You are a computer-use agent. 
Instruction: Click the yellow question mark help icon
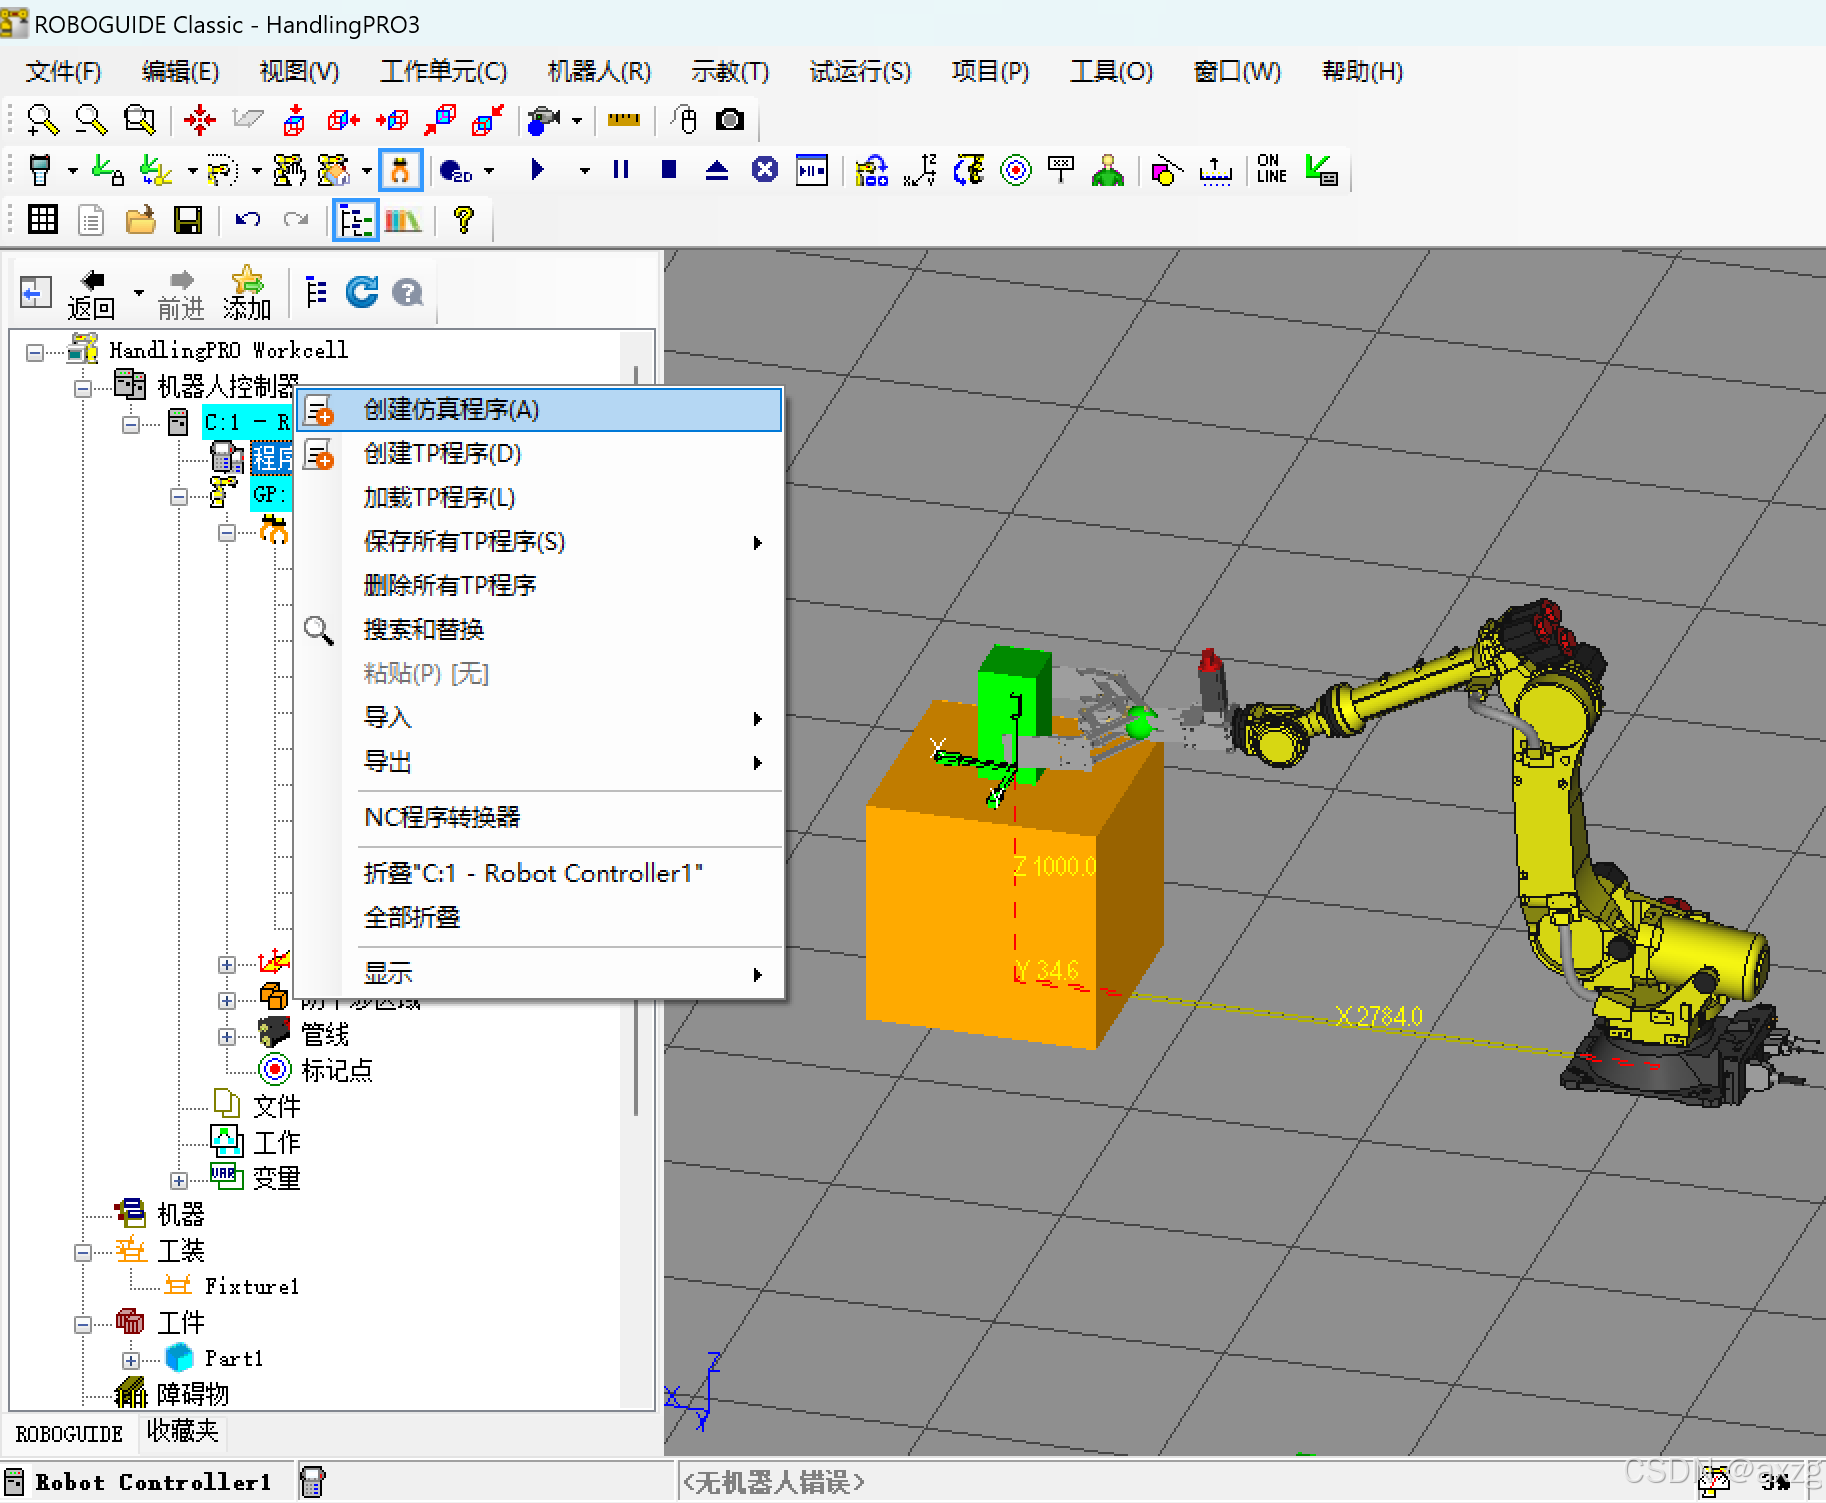pos(463,219)
